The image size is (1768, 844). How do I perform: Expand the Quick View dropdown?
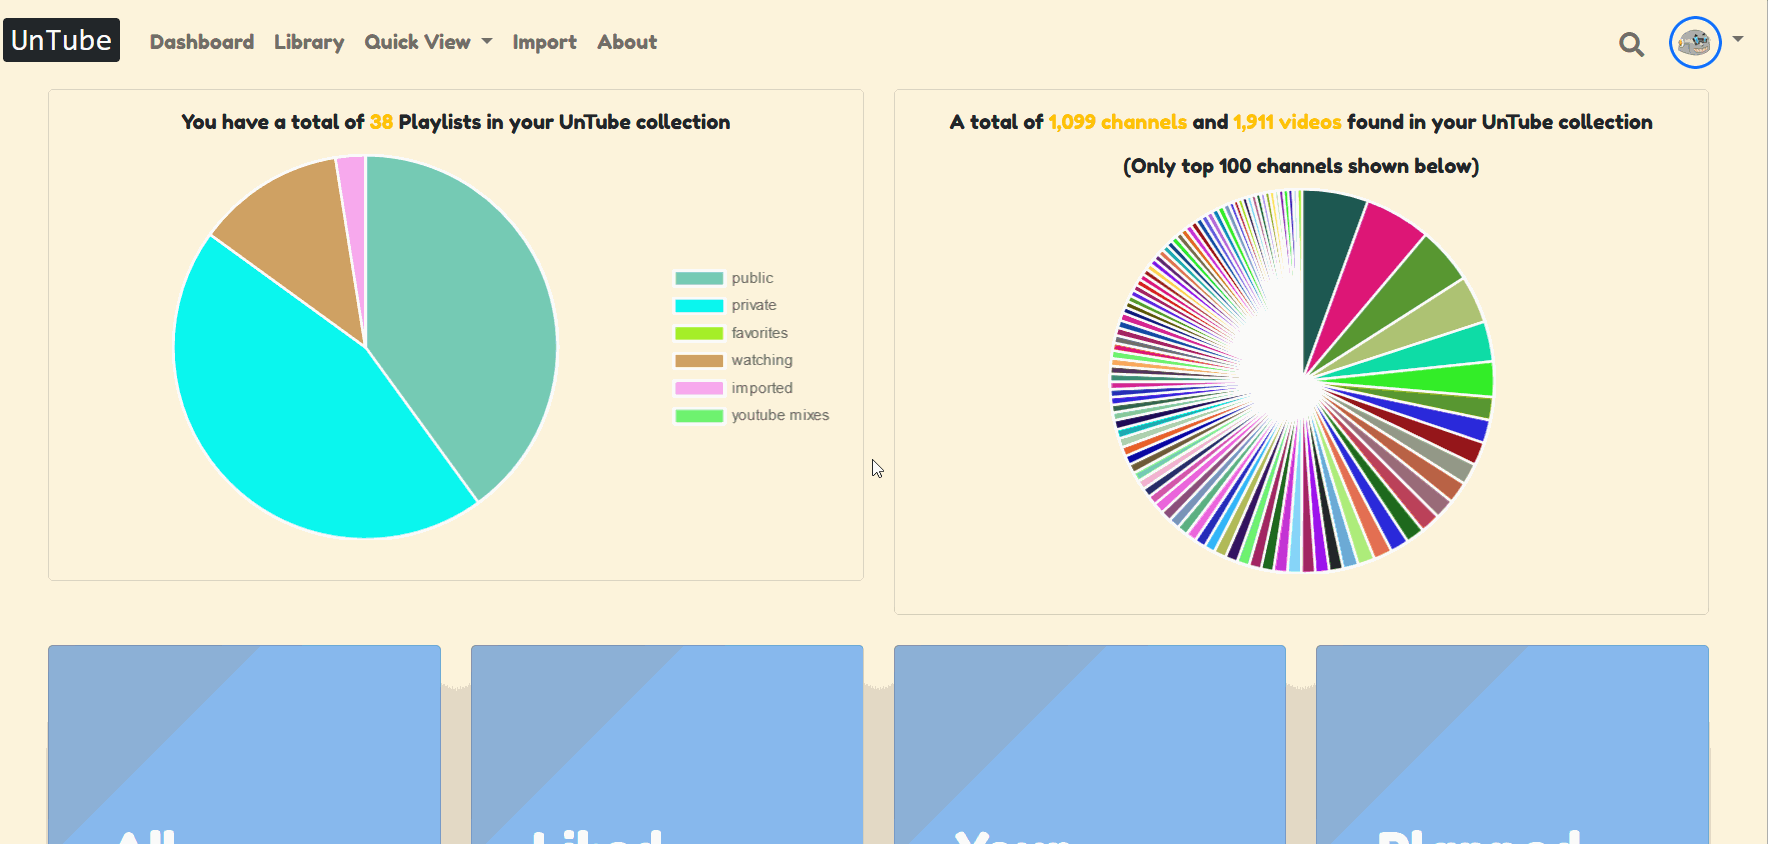428,42
